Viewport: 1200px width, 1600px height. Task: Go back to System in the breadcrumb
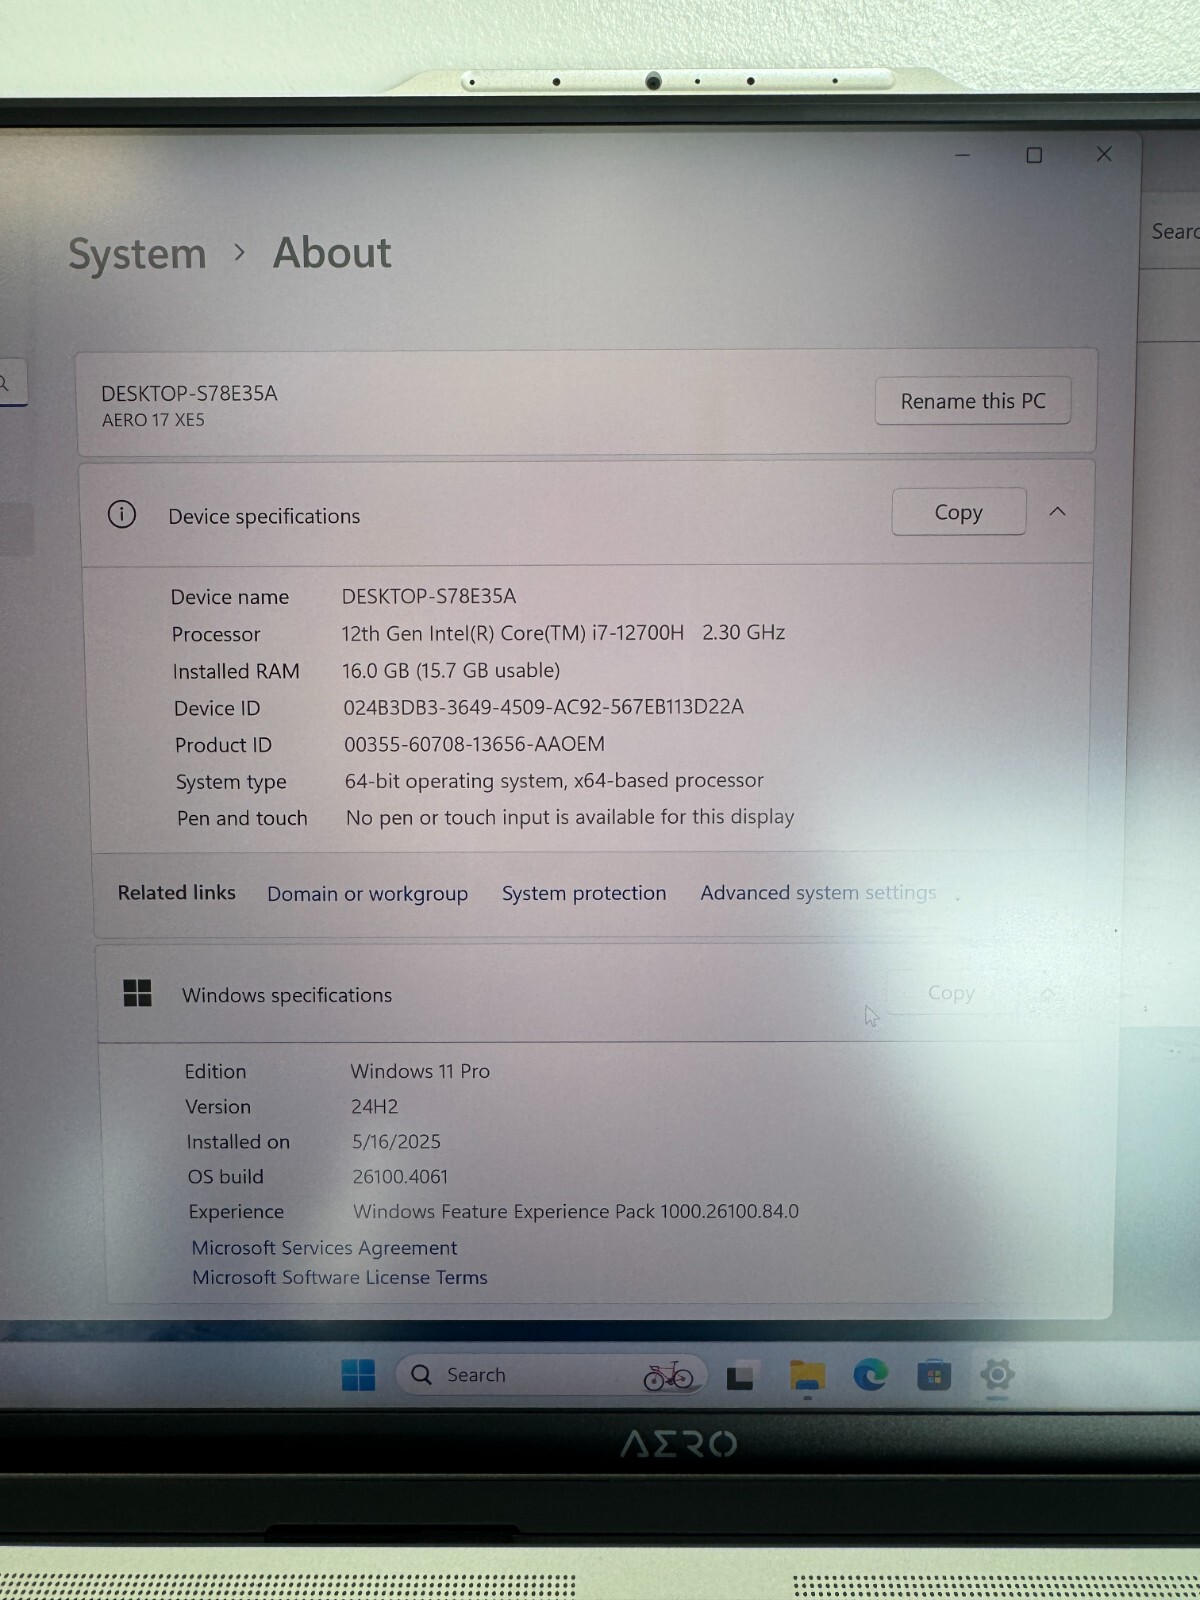coord(137,254)
